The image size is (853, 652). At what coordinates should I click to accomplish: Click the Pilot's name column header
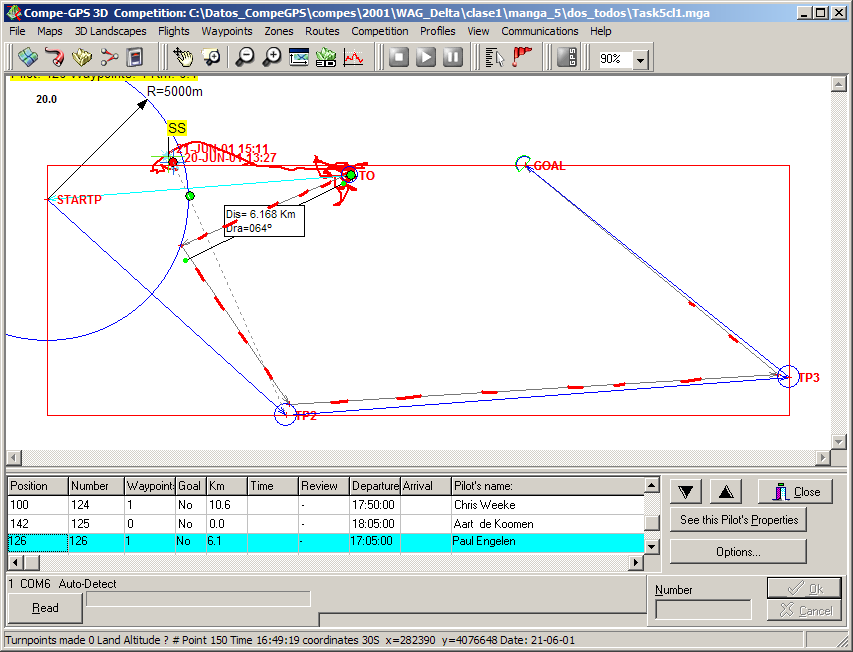(548, 486)
